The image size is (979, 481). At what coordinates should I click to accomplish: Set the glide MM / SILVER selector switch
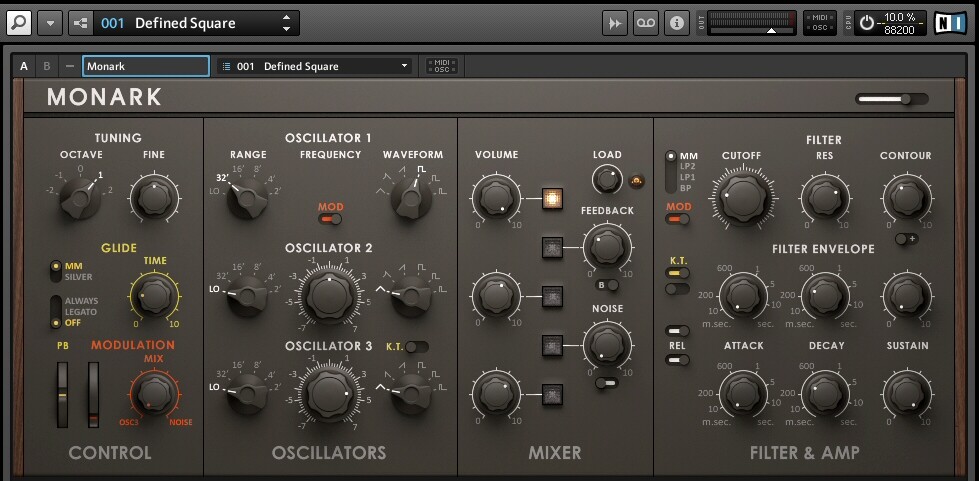point(56,271)
